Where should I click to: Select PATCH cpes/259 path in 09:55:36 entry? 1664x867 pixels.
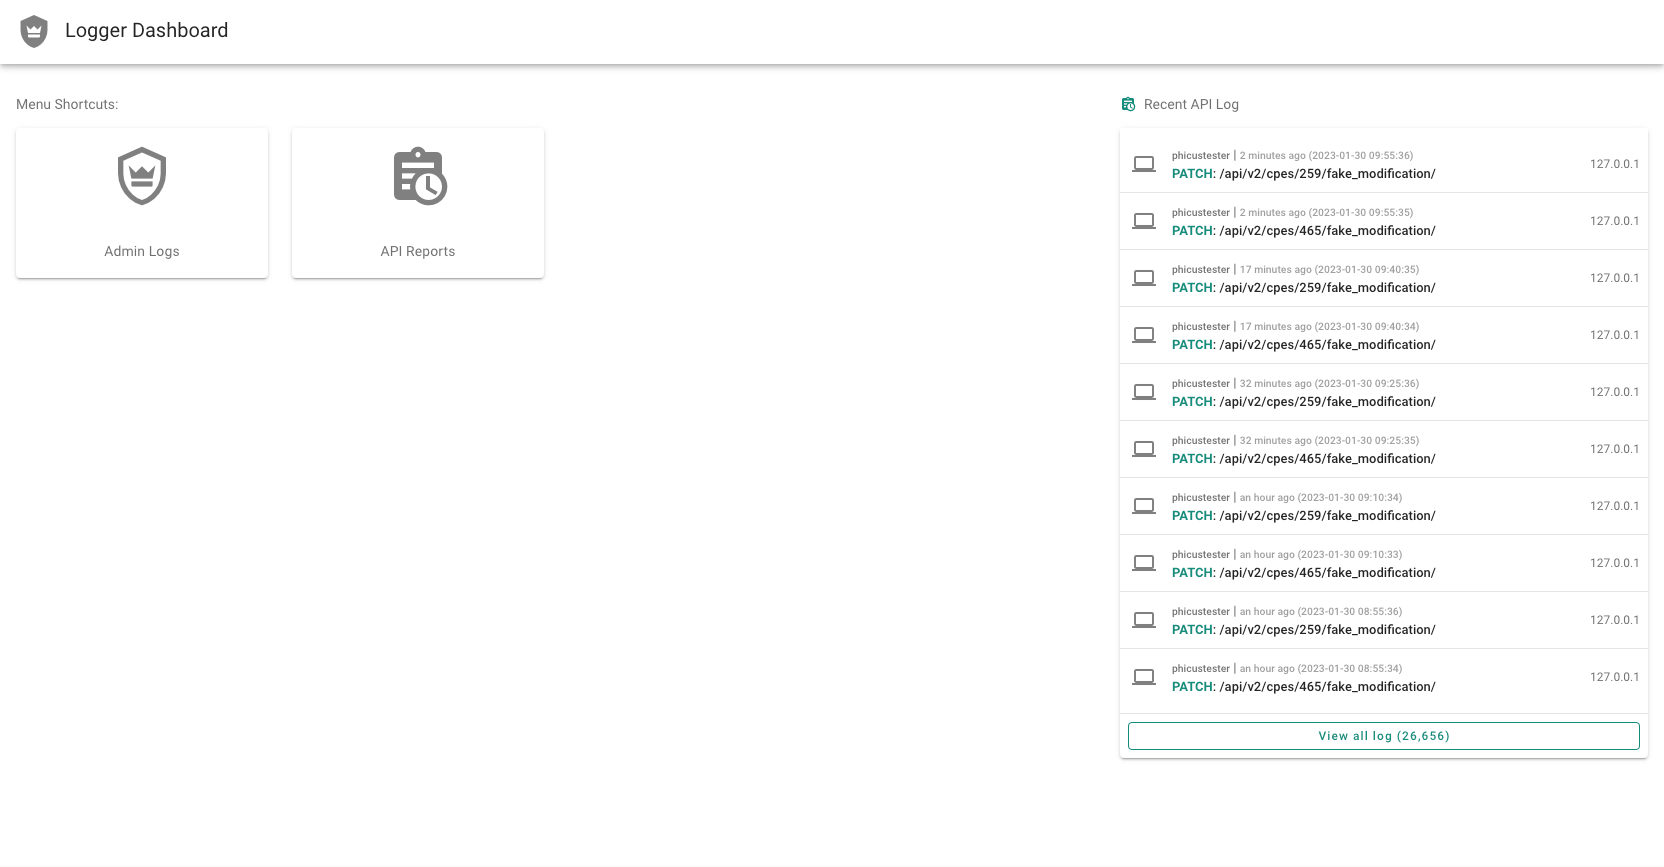coord(1304,174)
